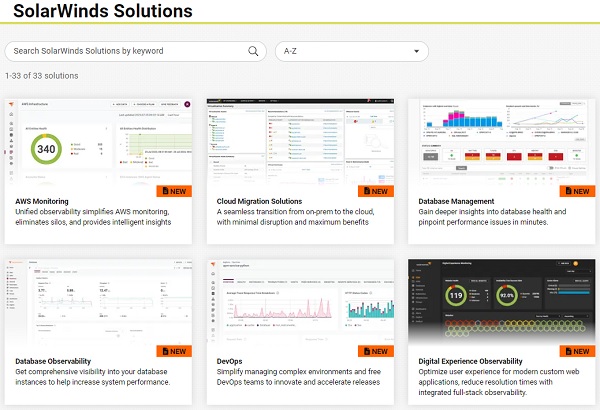The width and height of the screenshot is (600, 410).
Task: Click the AWS Monitoring description about unified observability
Action: [x=93, y=217]
